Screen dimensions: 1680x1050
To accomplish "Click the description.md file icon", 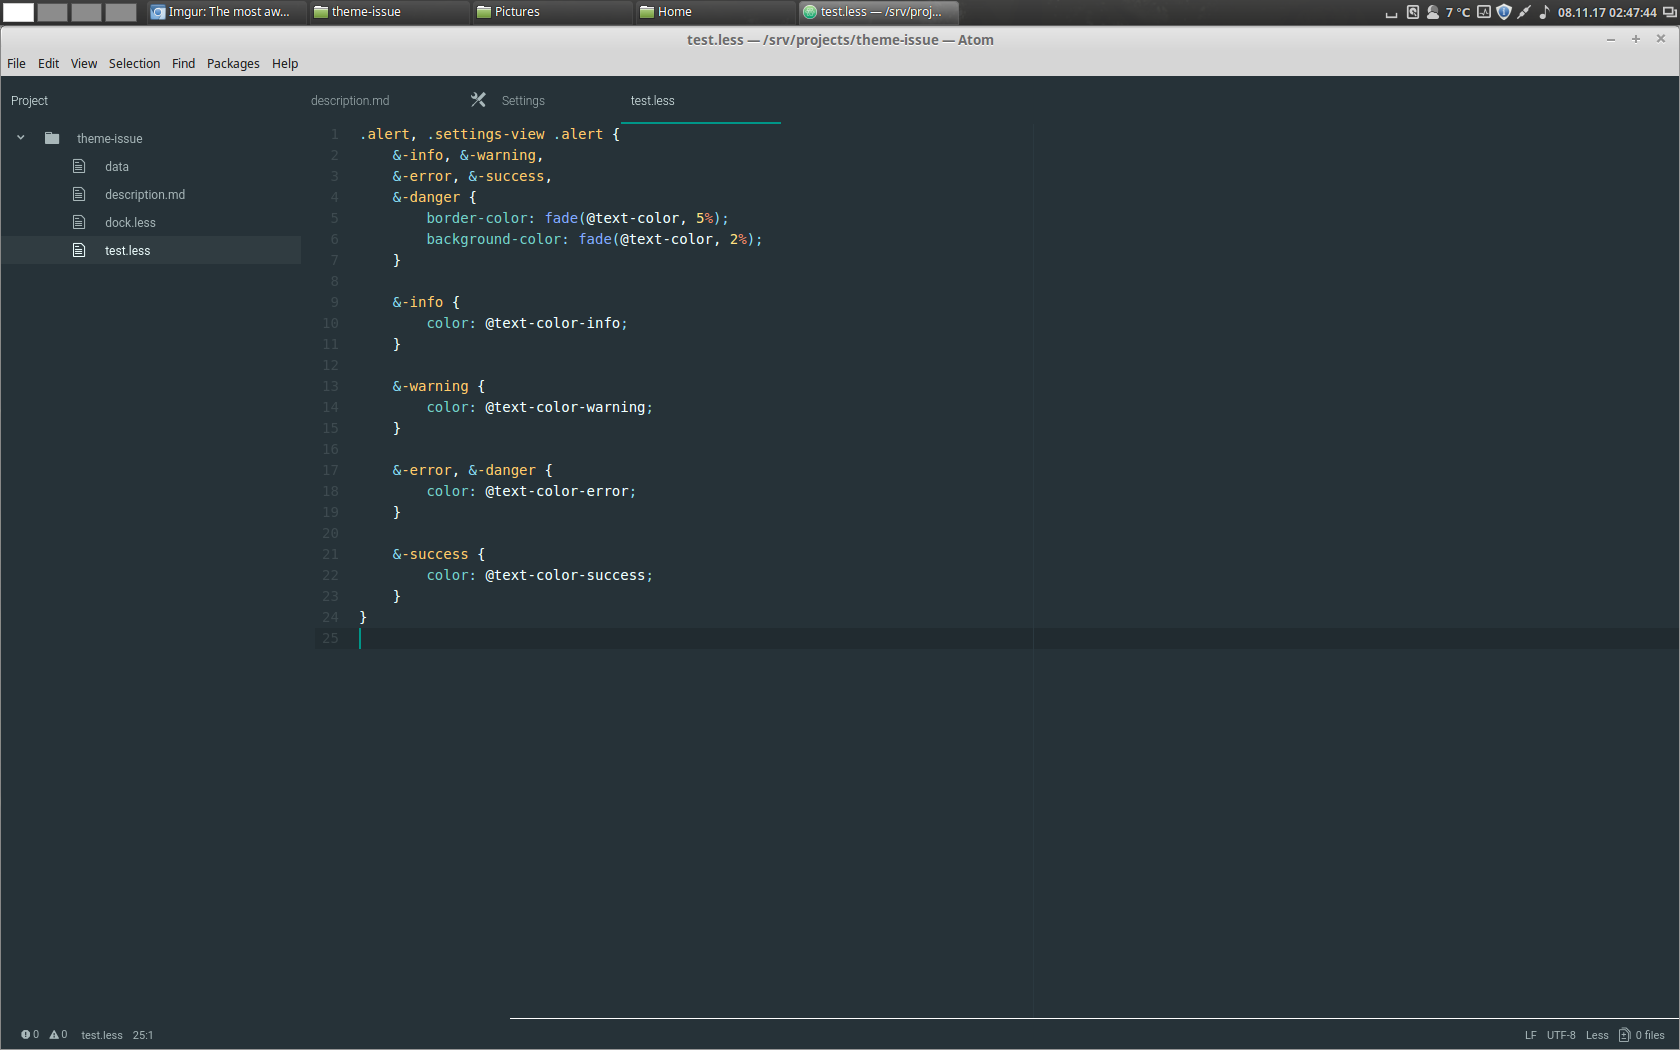I will click(x=79, y=194).
